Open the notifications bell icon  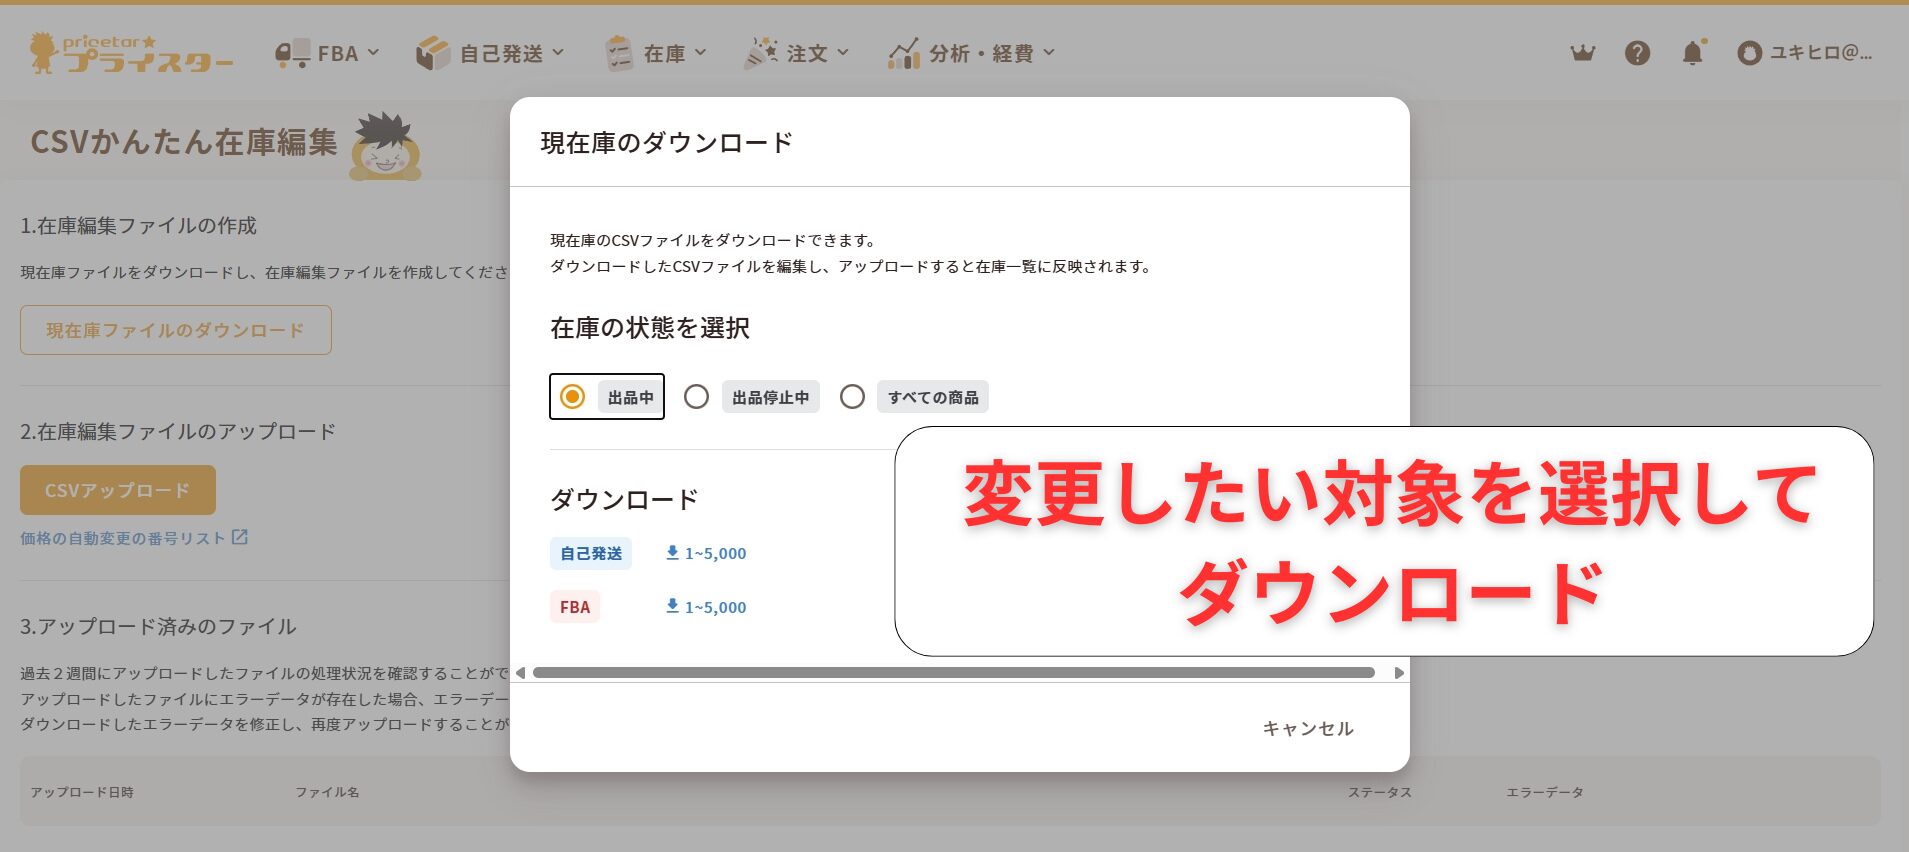pos(1692,53)
